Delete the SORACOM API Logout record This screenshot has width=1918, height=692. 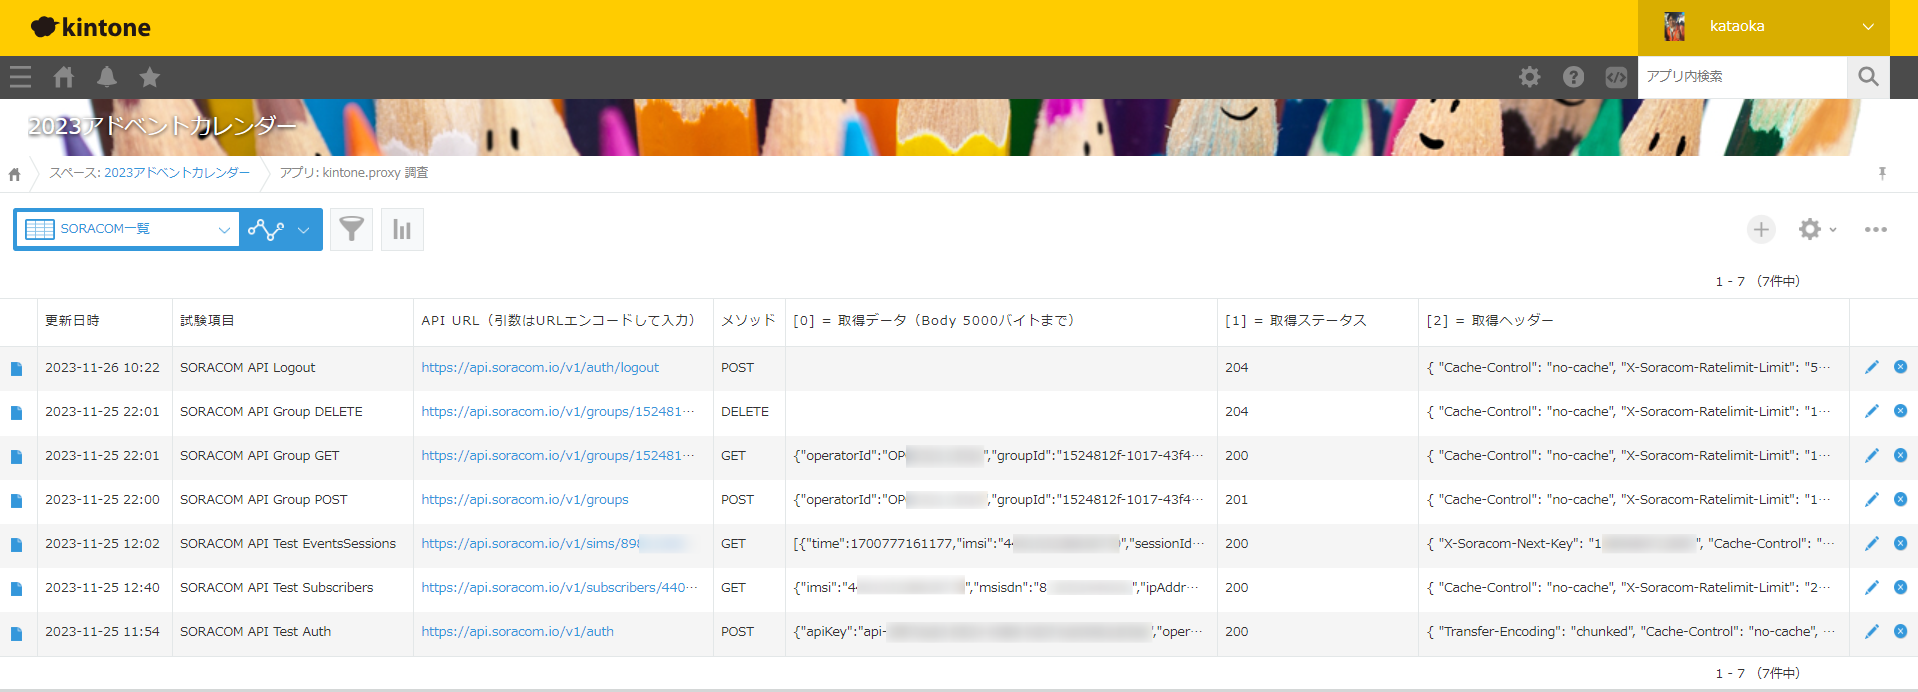(x=1900, y=367)
